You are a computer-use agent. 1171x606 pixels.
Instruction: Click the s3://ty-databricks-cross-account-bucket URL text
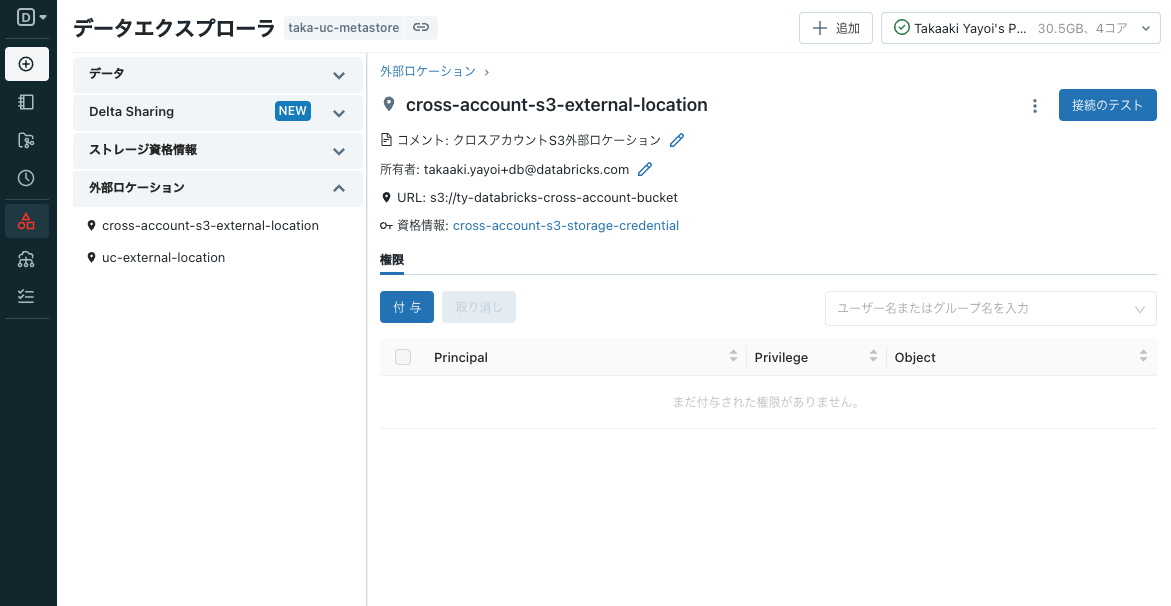pos(554,198)
